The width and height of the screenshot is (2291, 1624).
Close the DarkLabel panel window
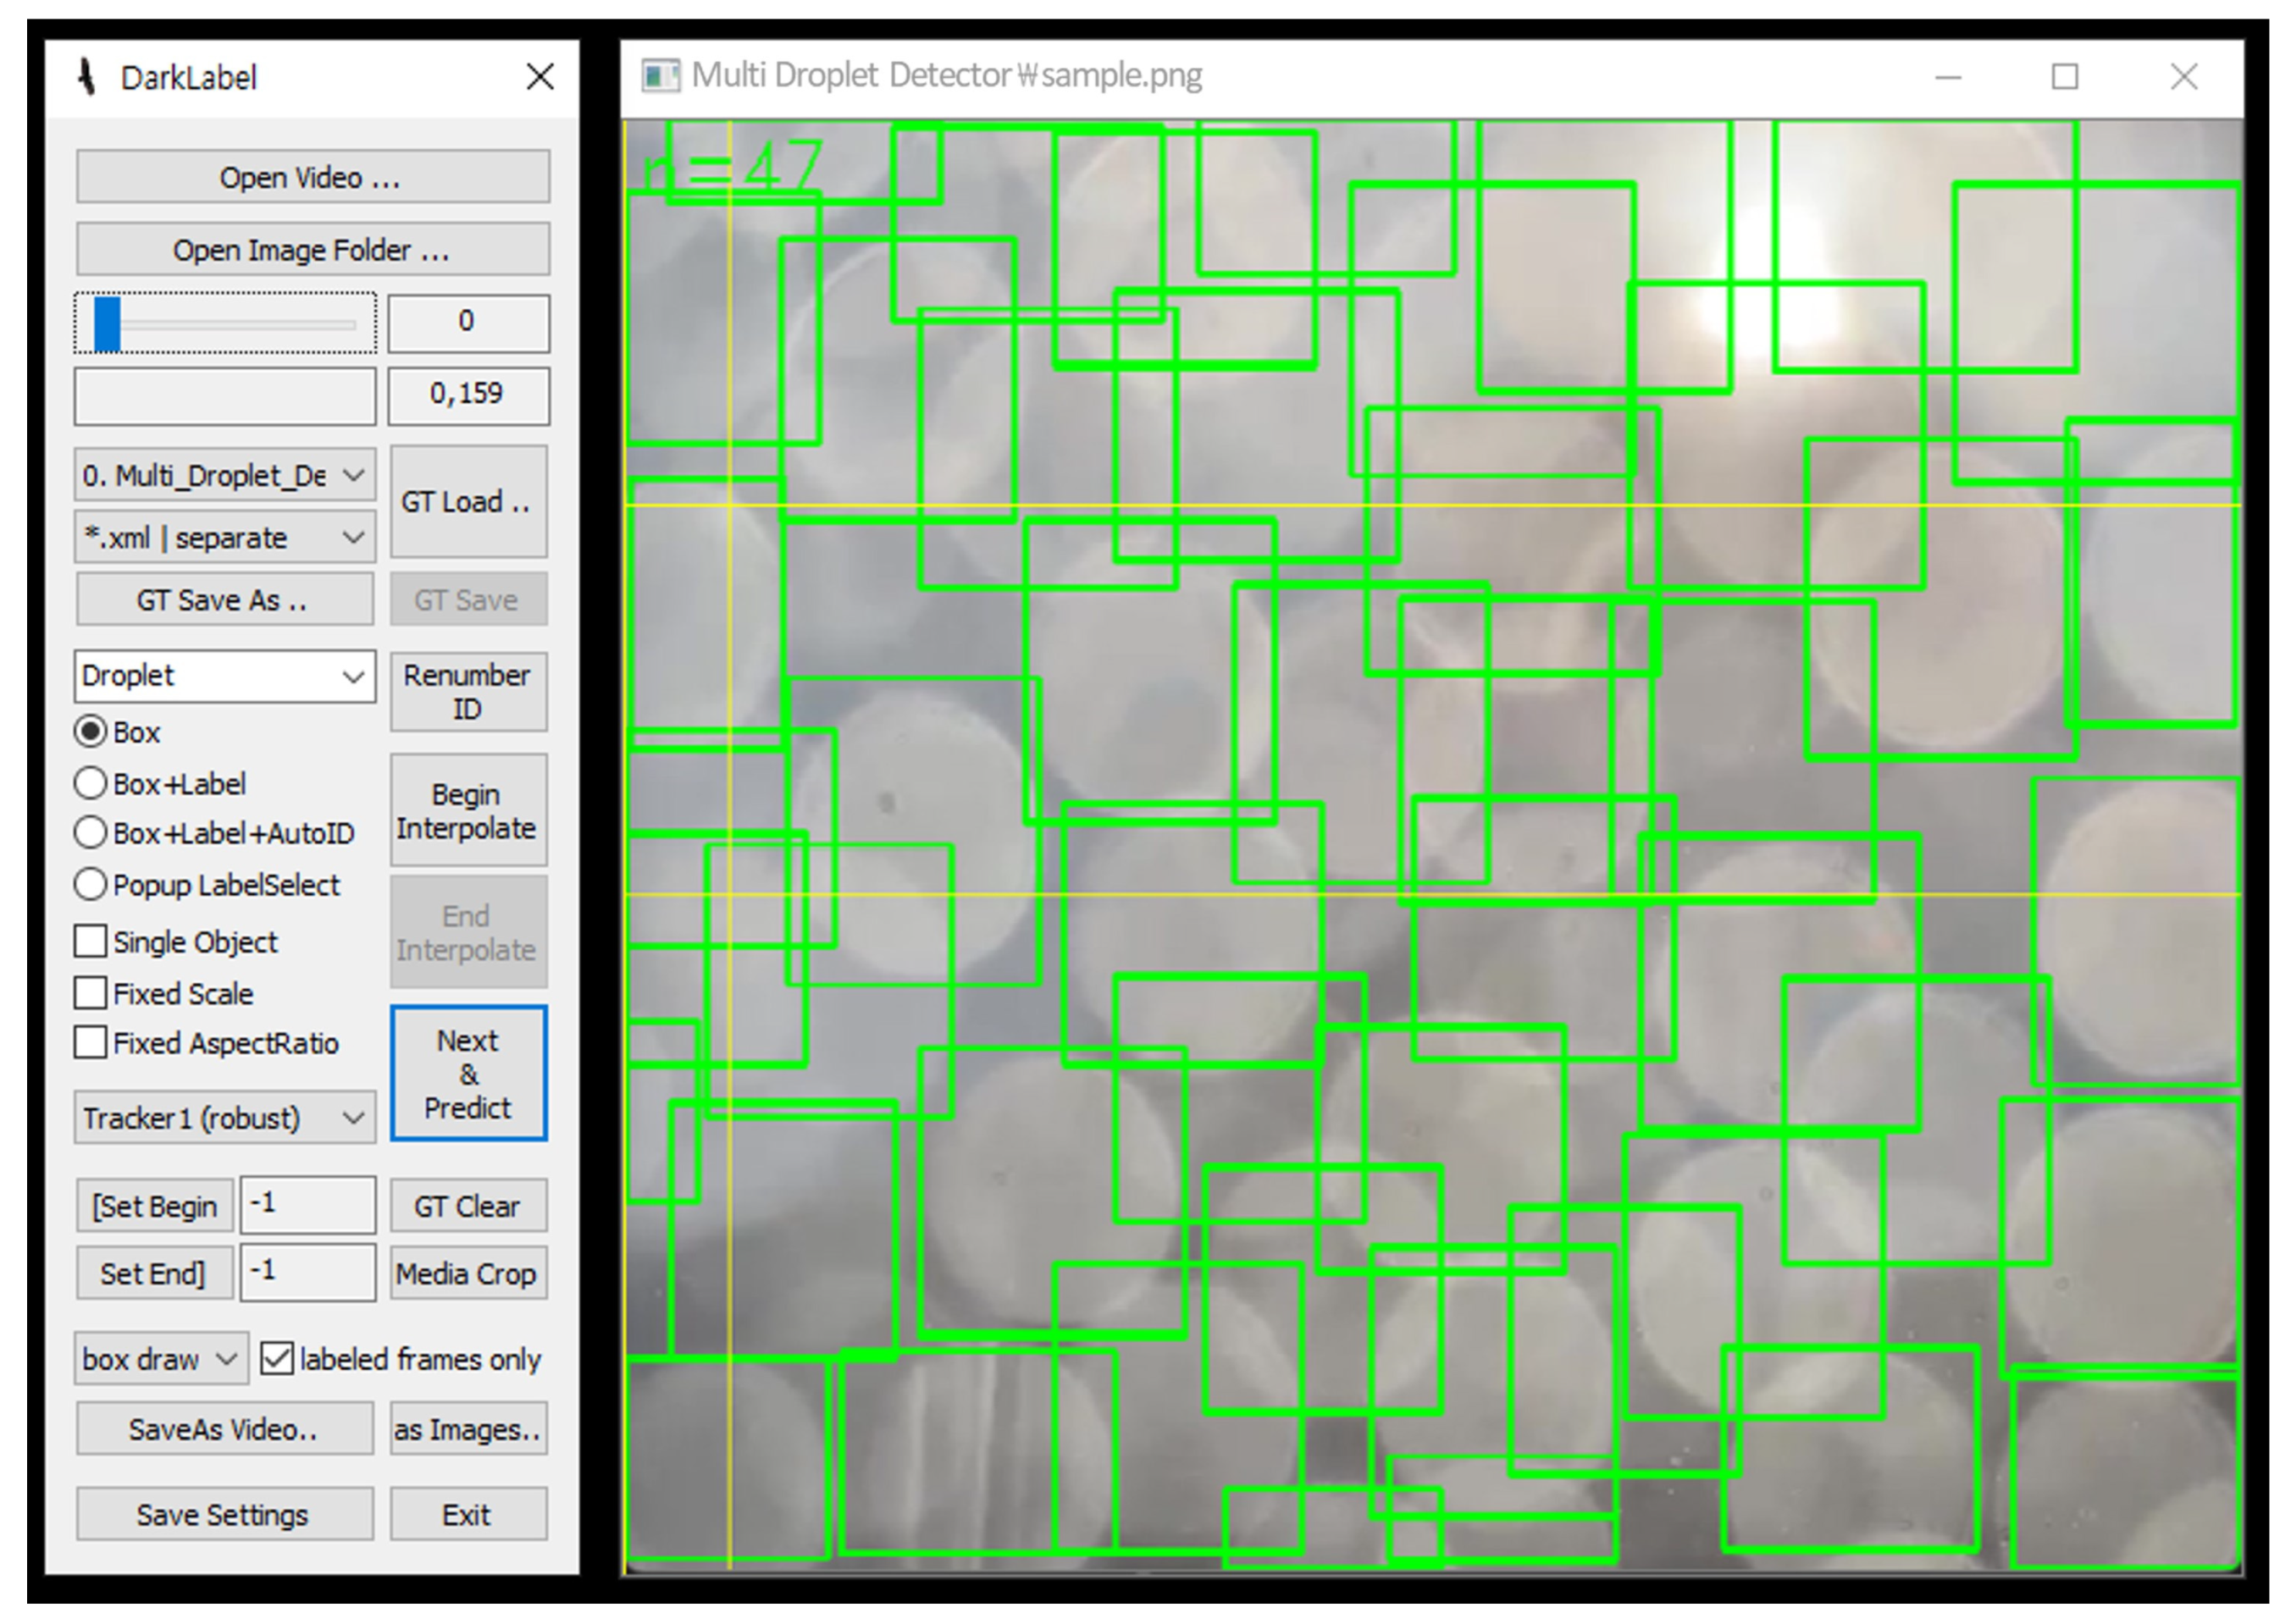540,77
